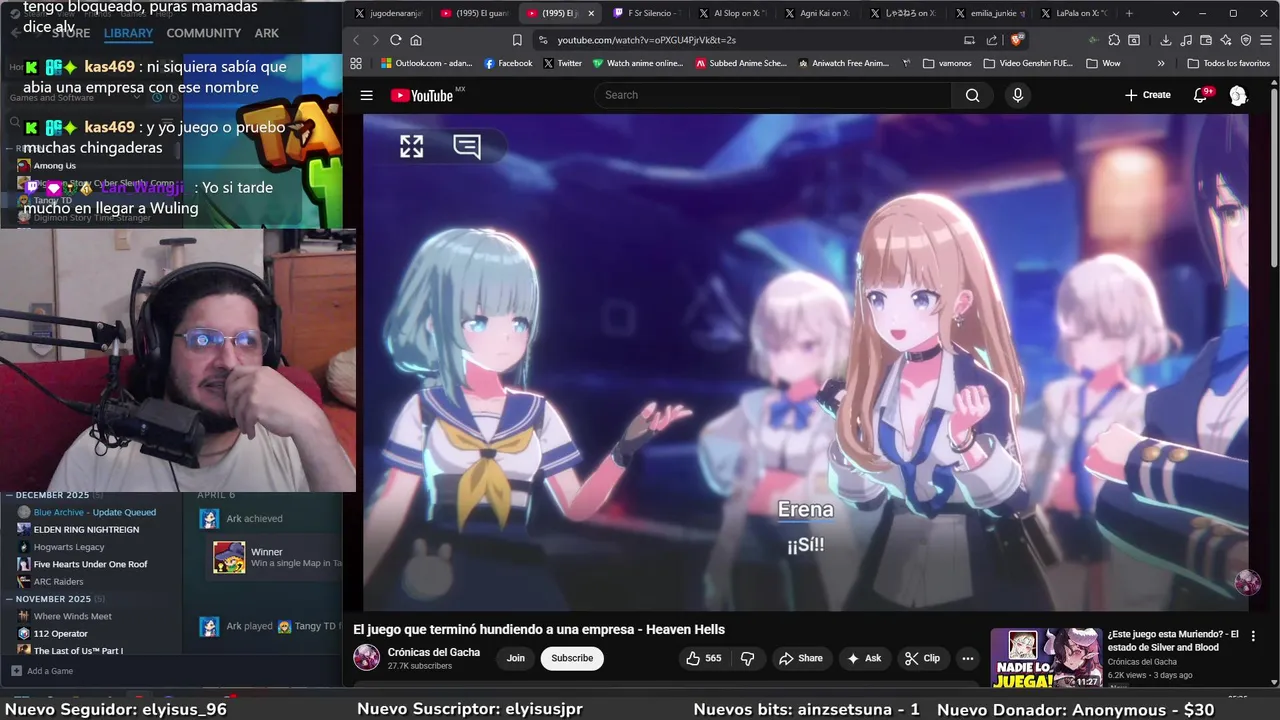Open Aniwatch Free Anime bookmark
The height and width of the screenshot is (720, 1280).
coord(843,63)
